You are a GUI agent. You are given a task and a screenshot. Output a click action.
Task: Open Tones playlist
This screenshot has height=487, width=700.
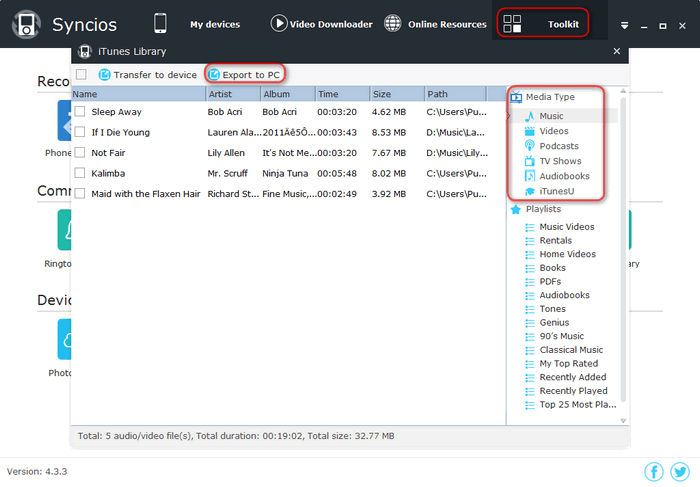tap(552, 309)
